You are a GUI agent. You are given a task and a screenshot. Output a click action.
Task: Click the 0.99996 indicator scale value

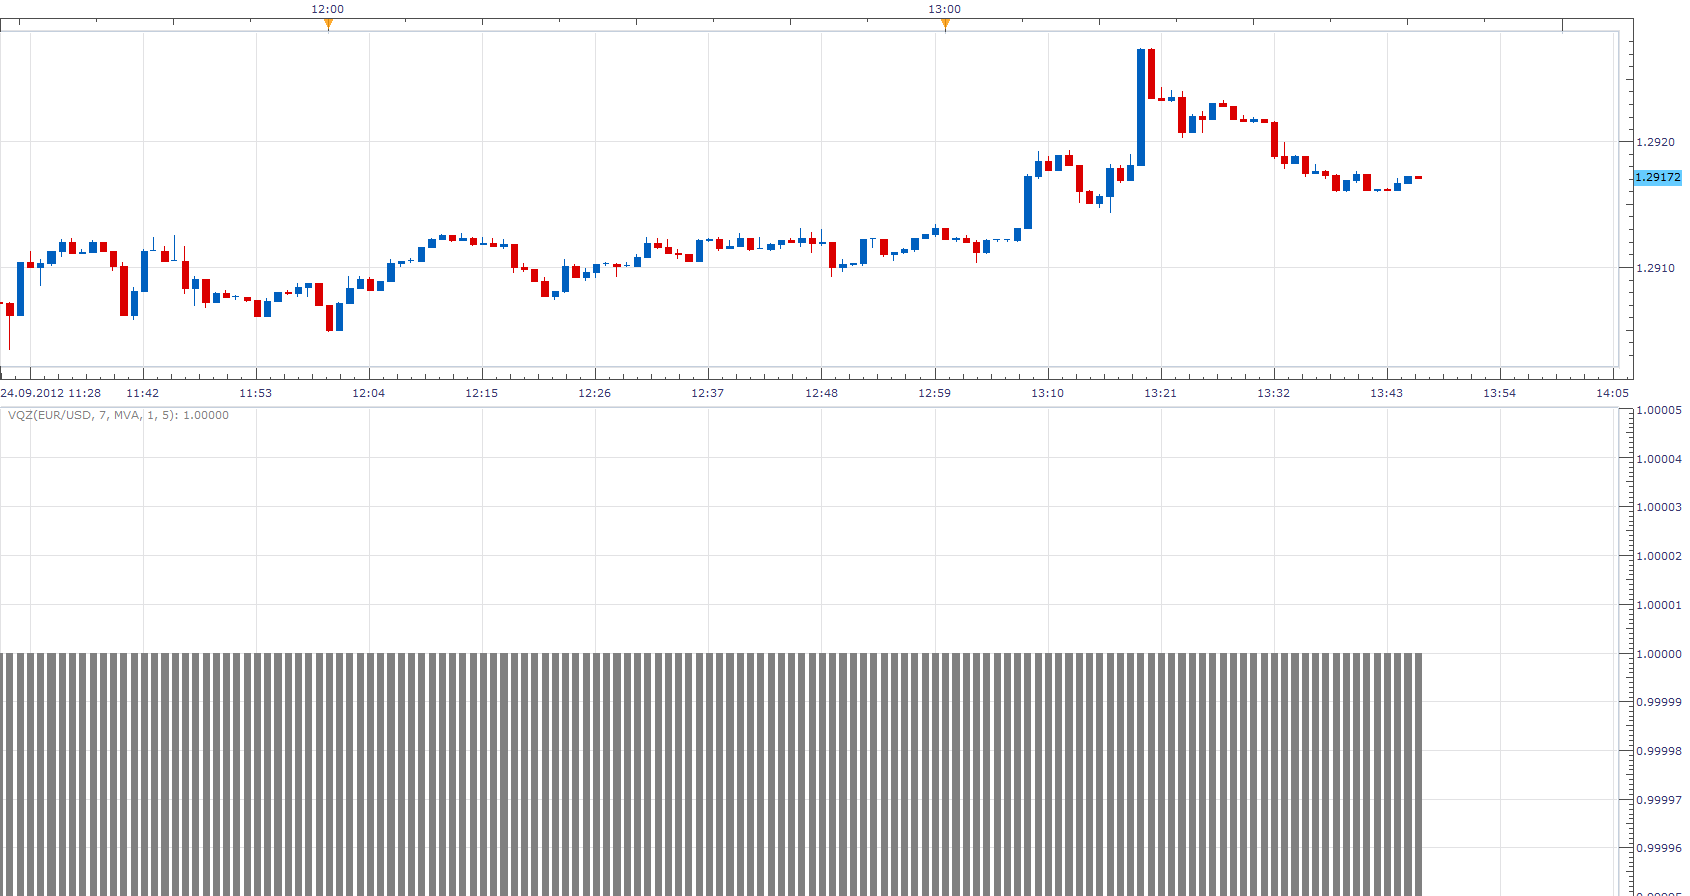(1659, 848)
